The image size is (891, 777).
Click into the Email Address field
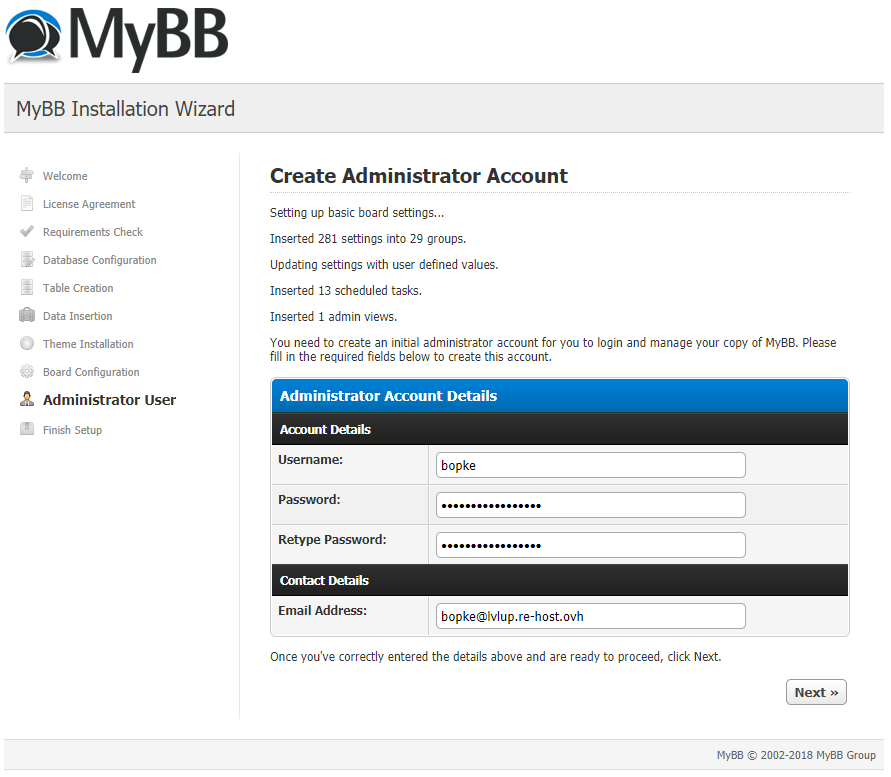(x=590, y=616)
